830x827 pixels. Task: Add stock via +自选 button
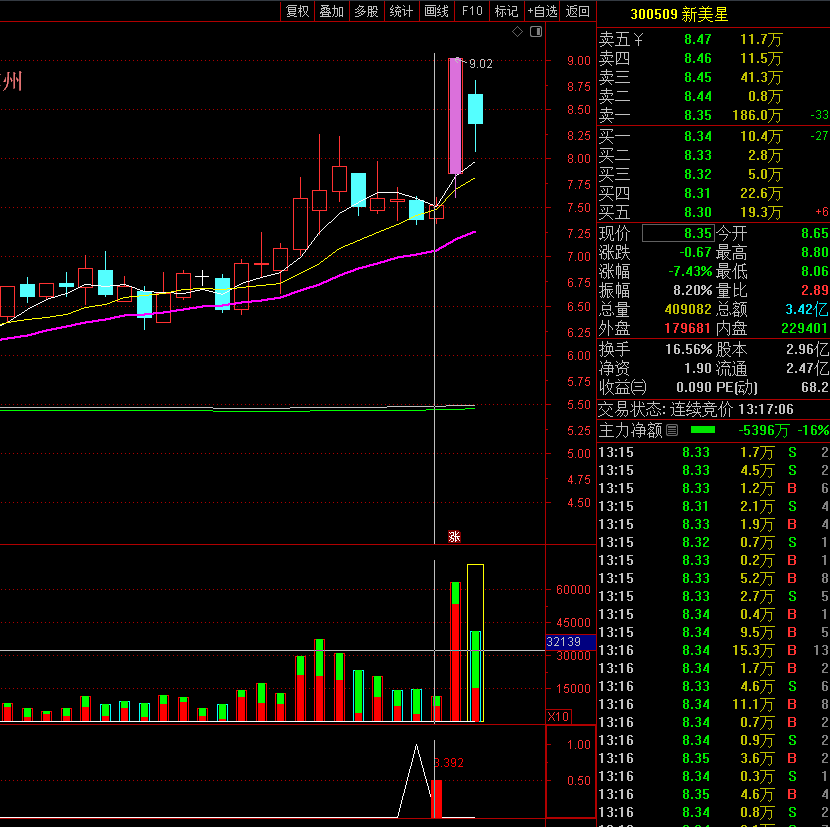(542, 11)
